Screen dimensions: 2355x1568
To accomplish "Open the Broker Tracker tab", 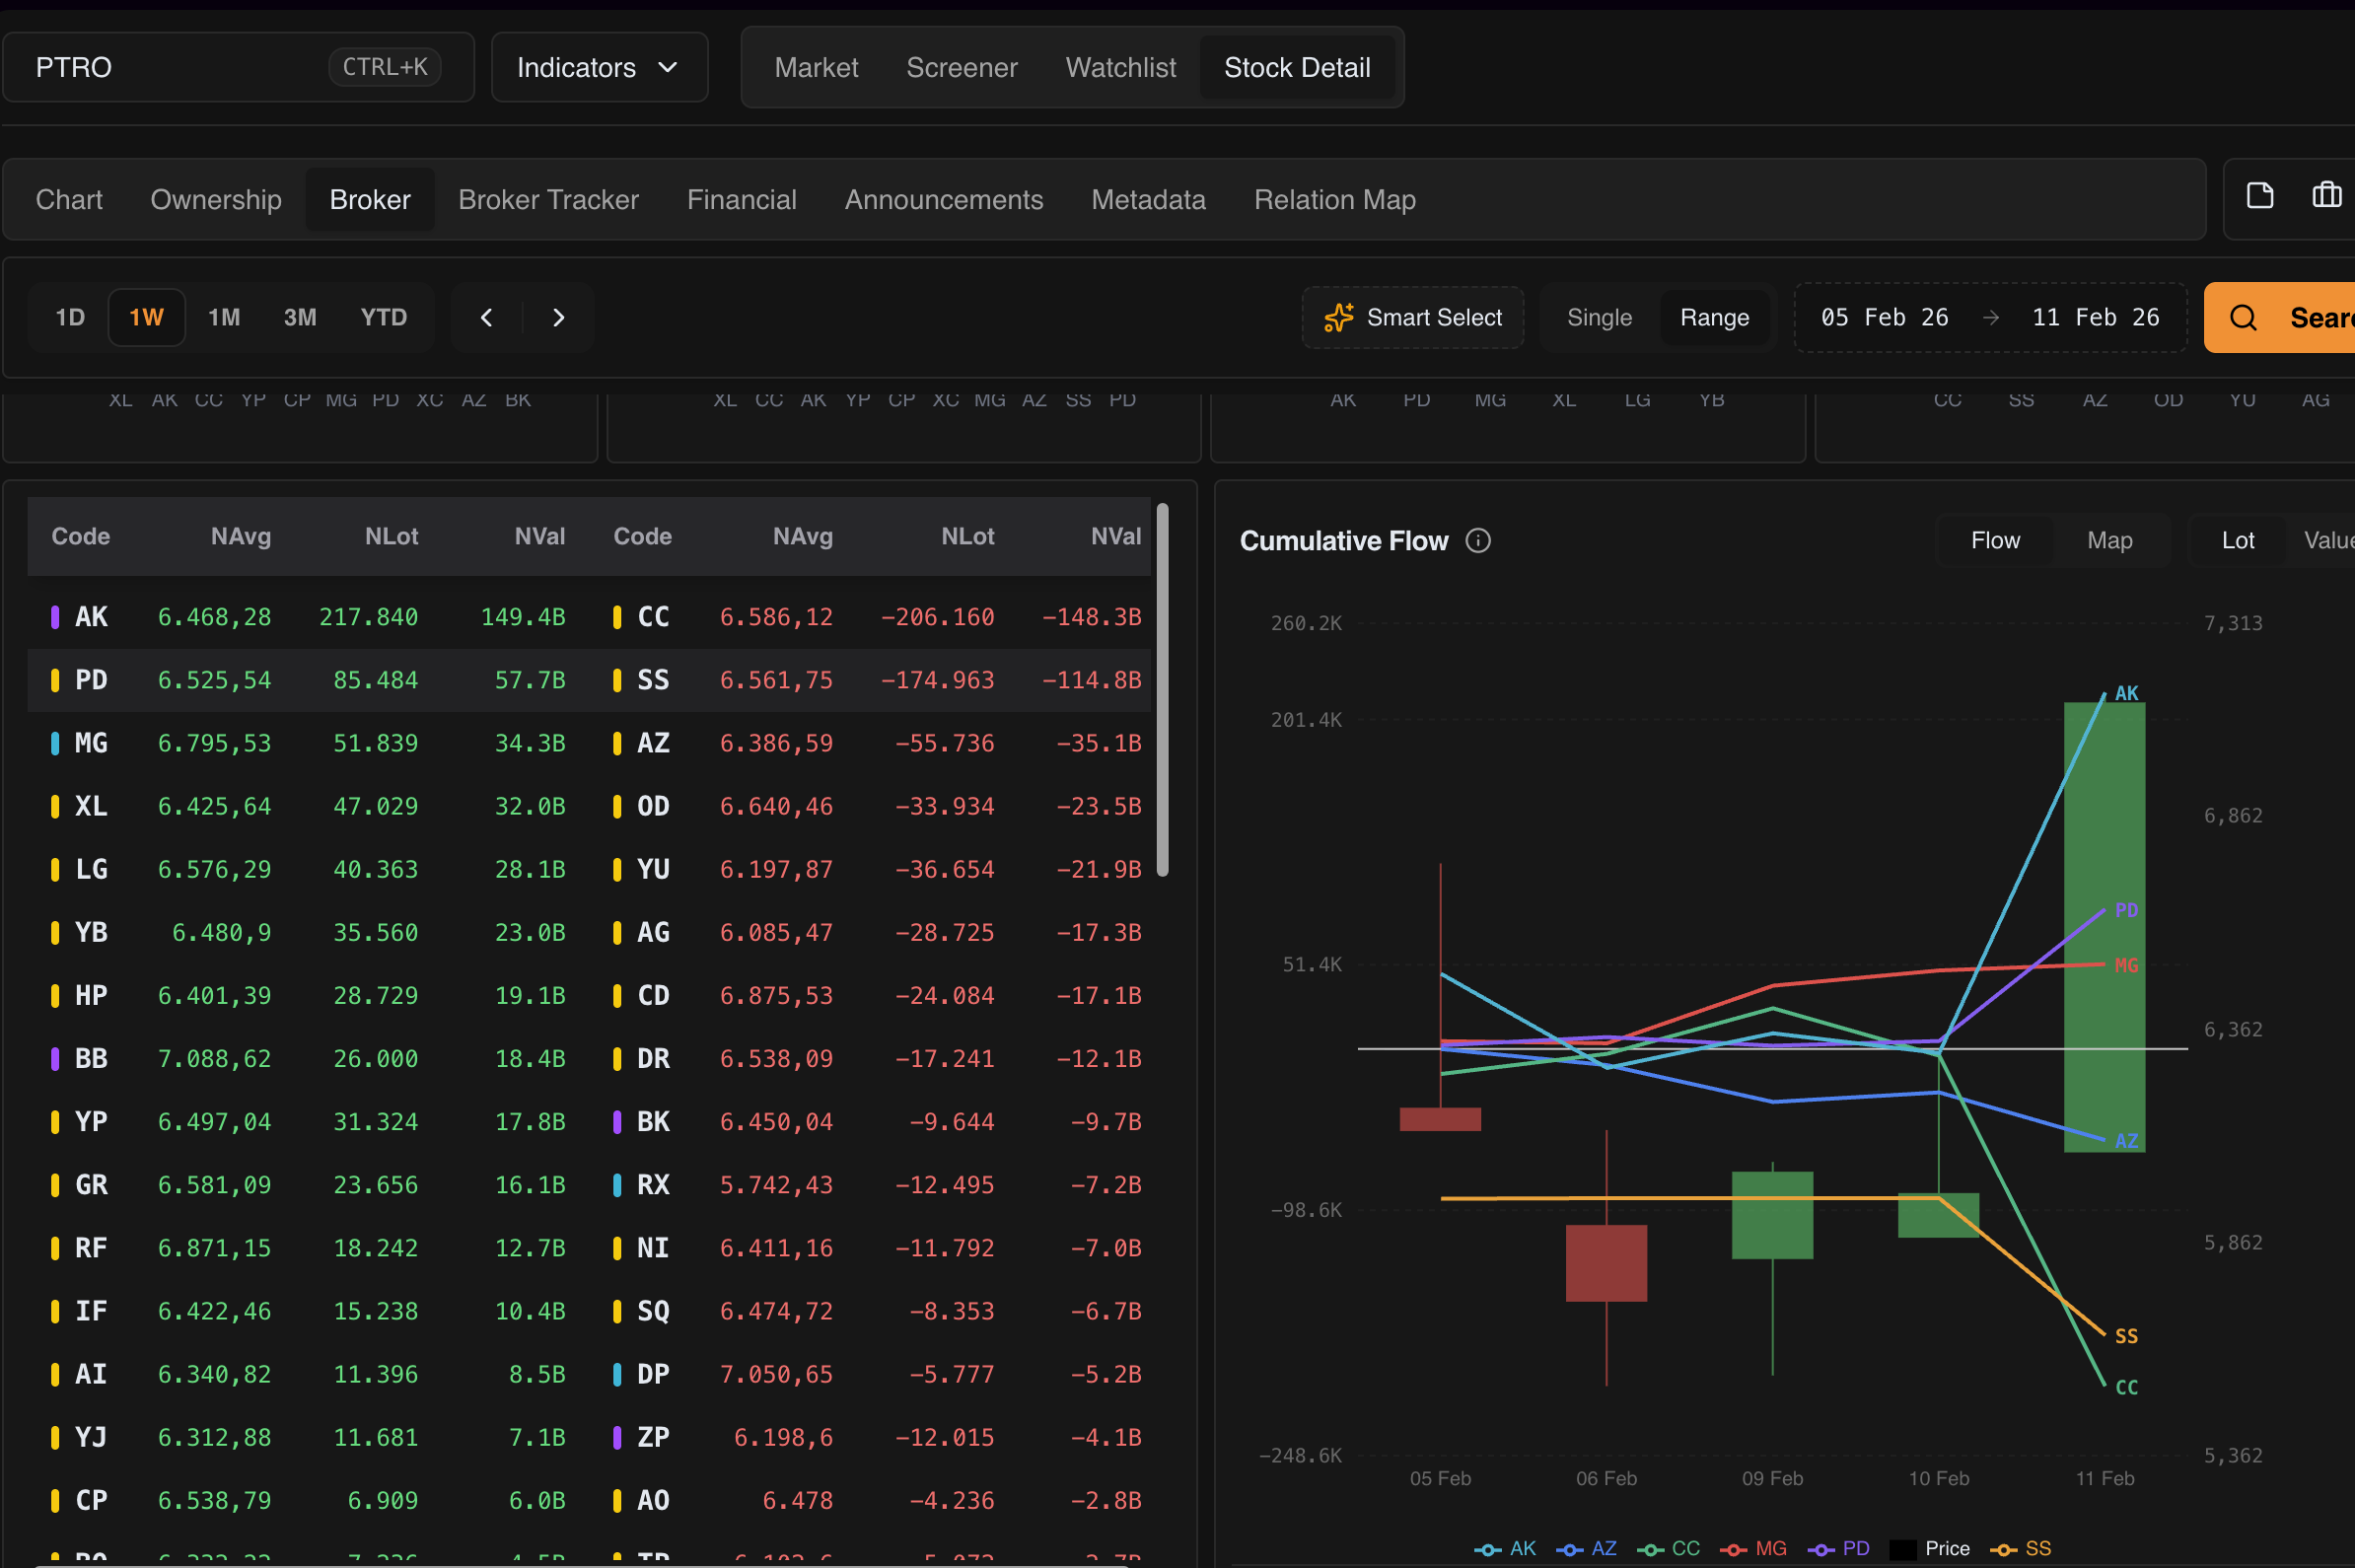I will point(548,199).
